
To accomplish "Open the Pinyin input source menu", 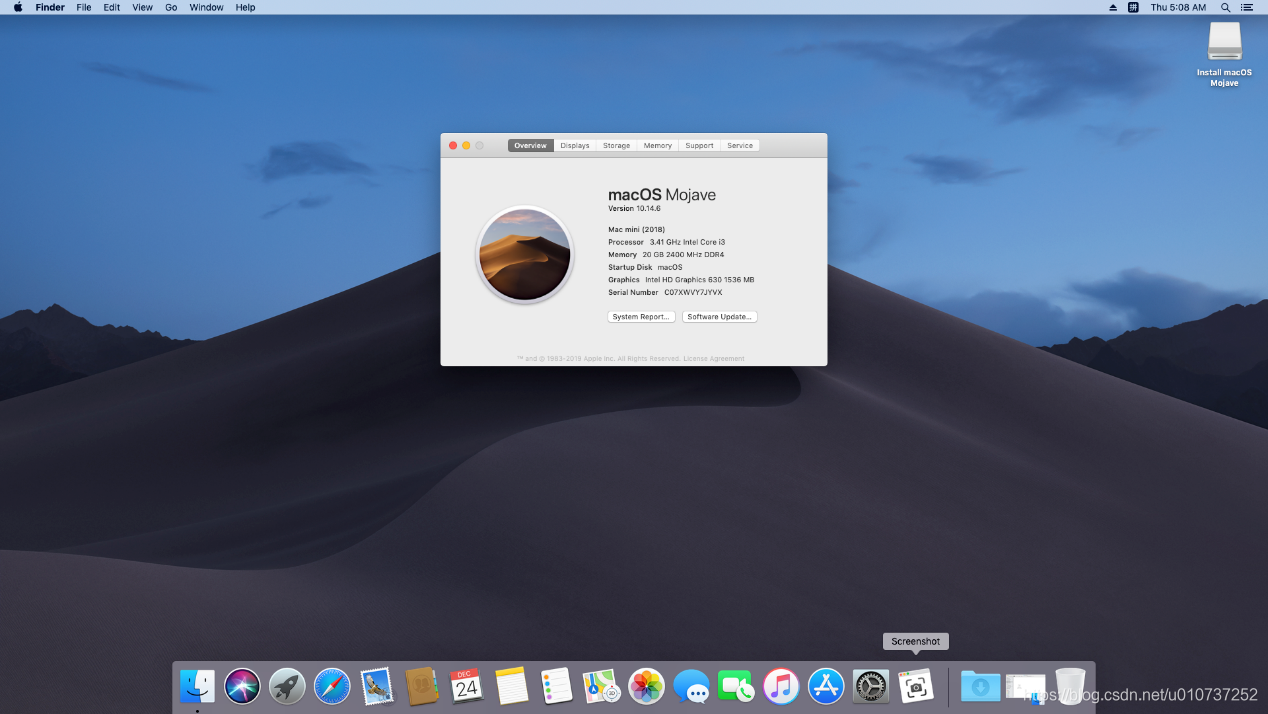I will (1133, 7).
